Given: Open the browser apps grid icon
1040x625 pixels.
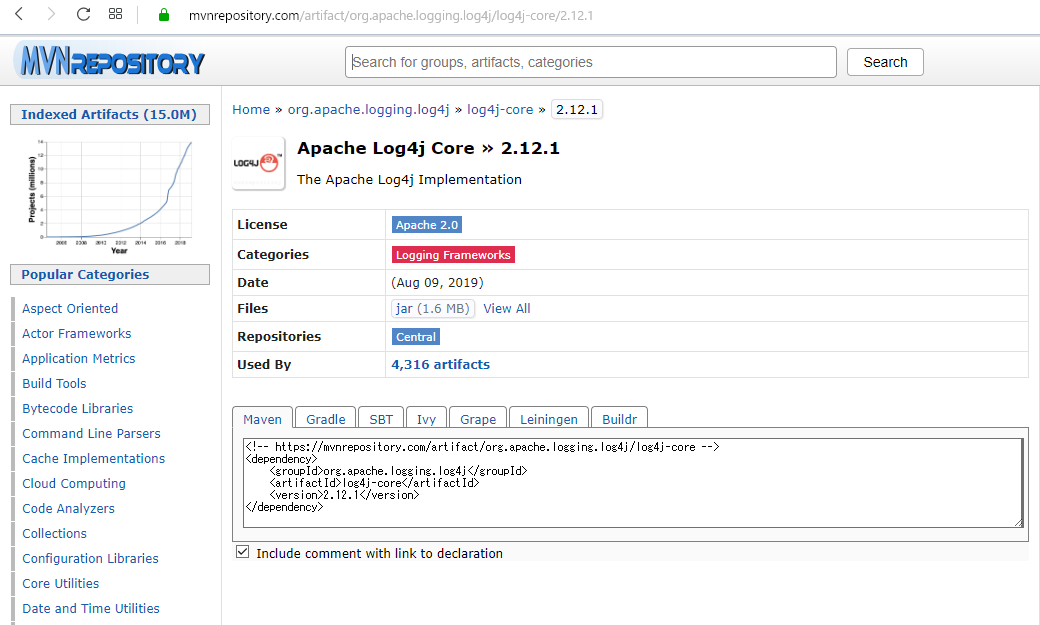Looking at the screenshot, I should [x=115, y=14].
